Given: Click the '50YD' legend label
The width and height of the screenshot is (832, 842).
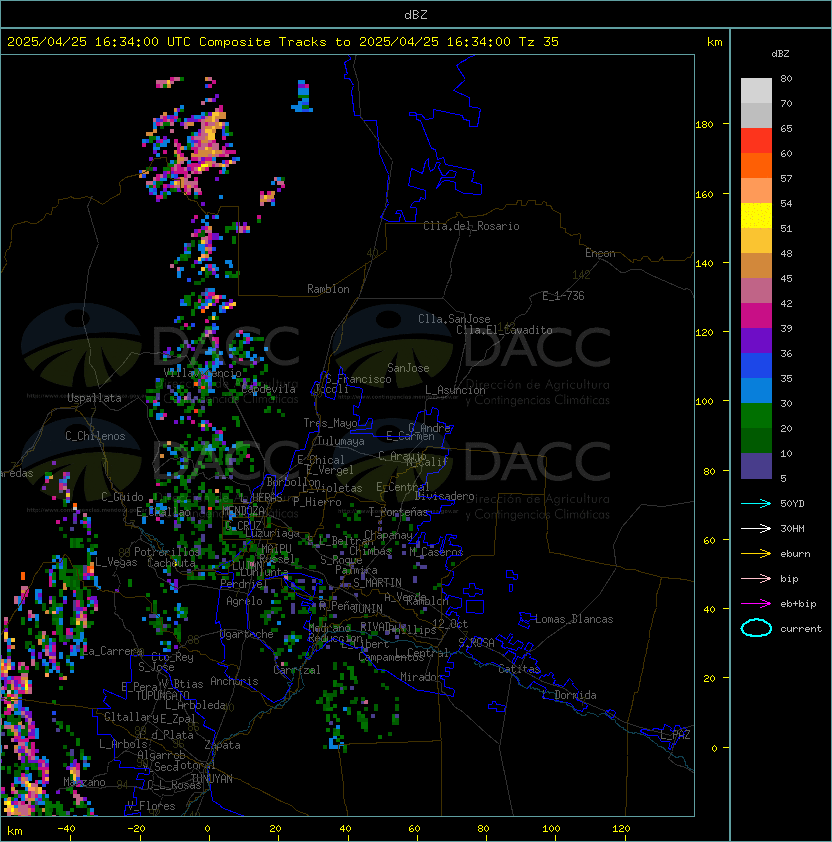Looking at the screenshot, I should pyautogui.click(x=792, y=504).
